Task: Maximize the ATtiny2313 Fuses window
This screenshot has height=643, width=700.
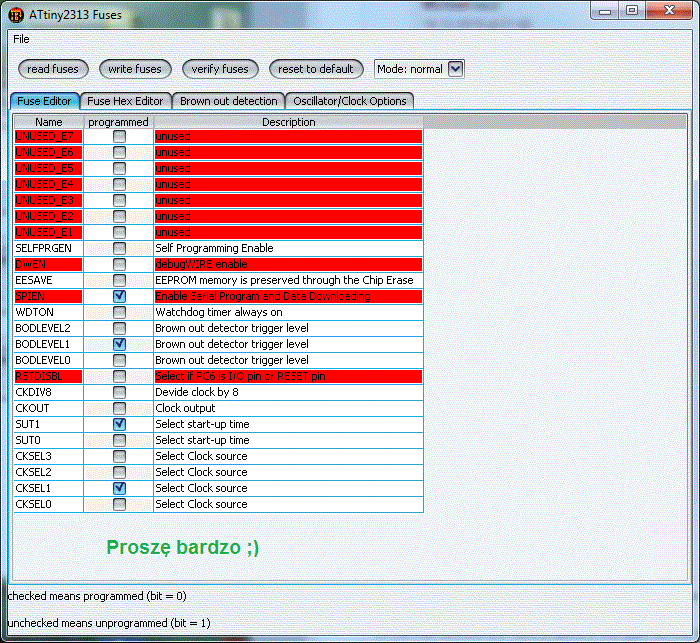Action: tap(632, 11)
